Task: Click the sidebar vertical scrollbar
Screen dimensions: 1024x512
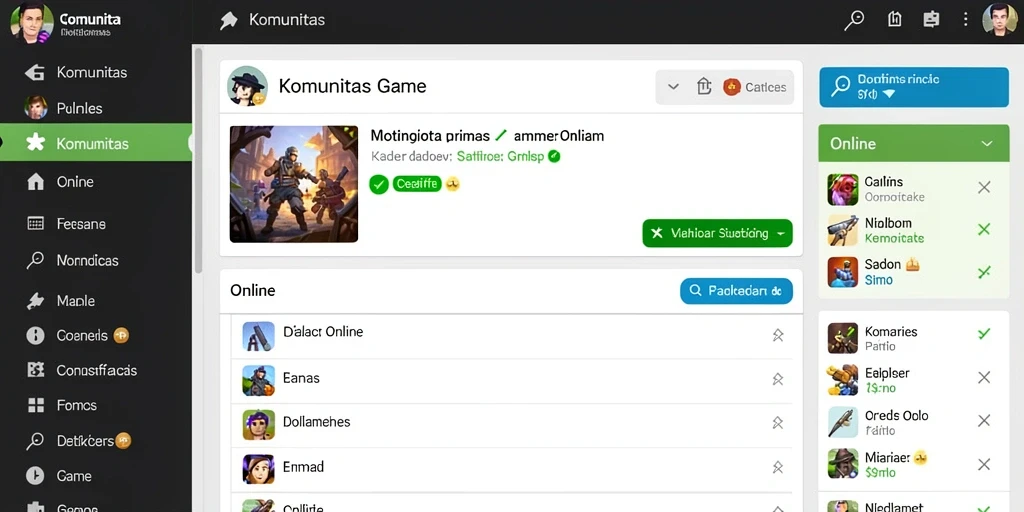Action: pyautogui.click(x=199, y=160)
